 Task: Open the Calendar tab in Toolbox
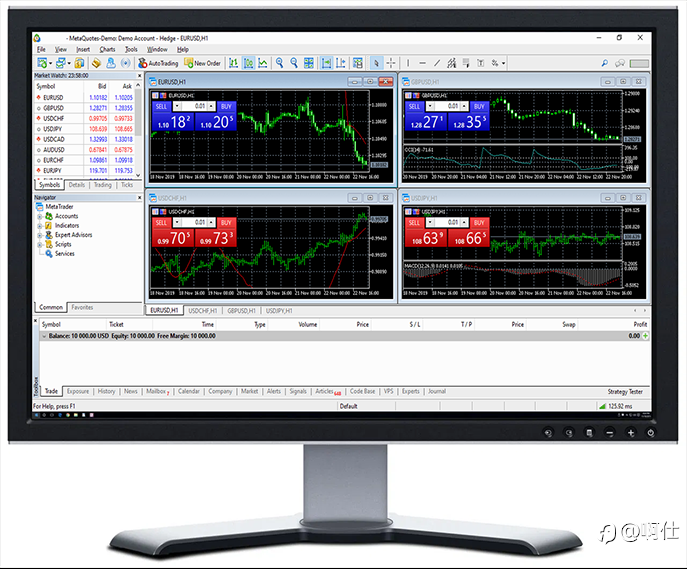(189, 391)
